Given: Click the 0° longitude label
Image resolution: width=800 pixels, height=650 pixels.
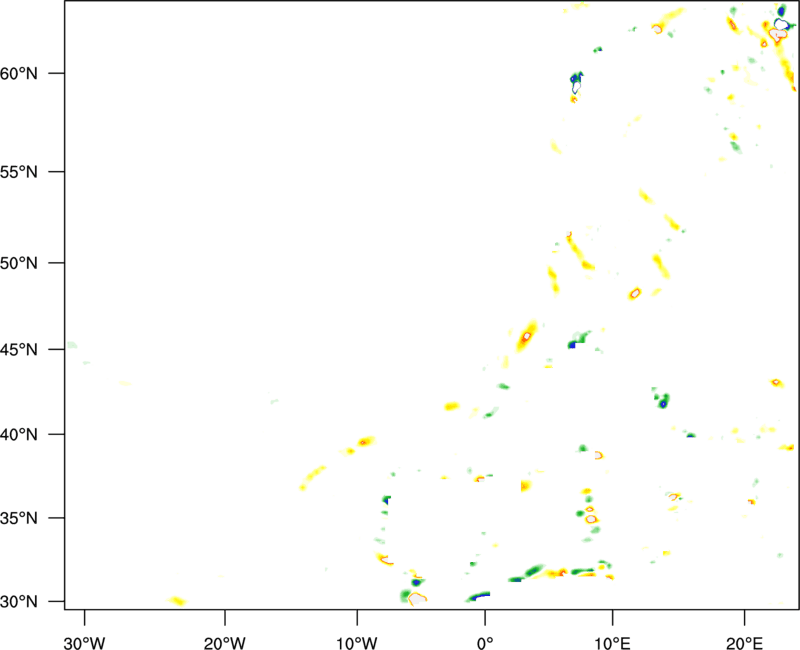Looking at the screenshot, I should 485,643.
